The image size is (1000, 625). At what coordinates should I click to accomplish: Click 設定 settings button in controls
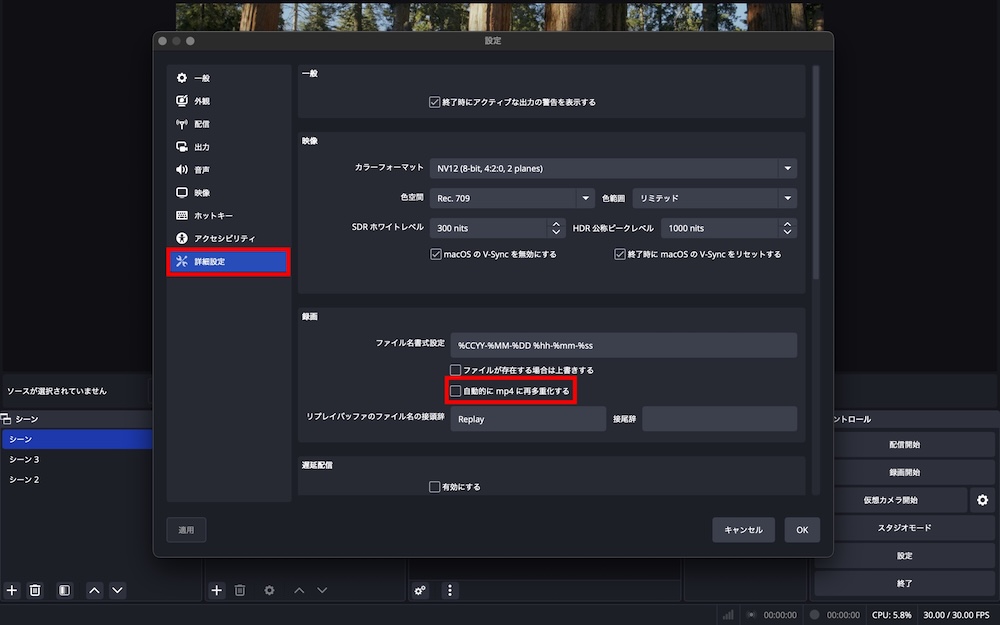[905, 555]
